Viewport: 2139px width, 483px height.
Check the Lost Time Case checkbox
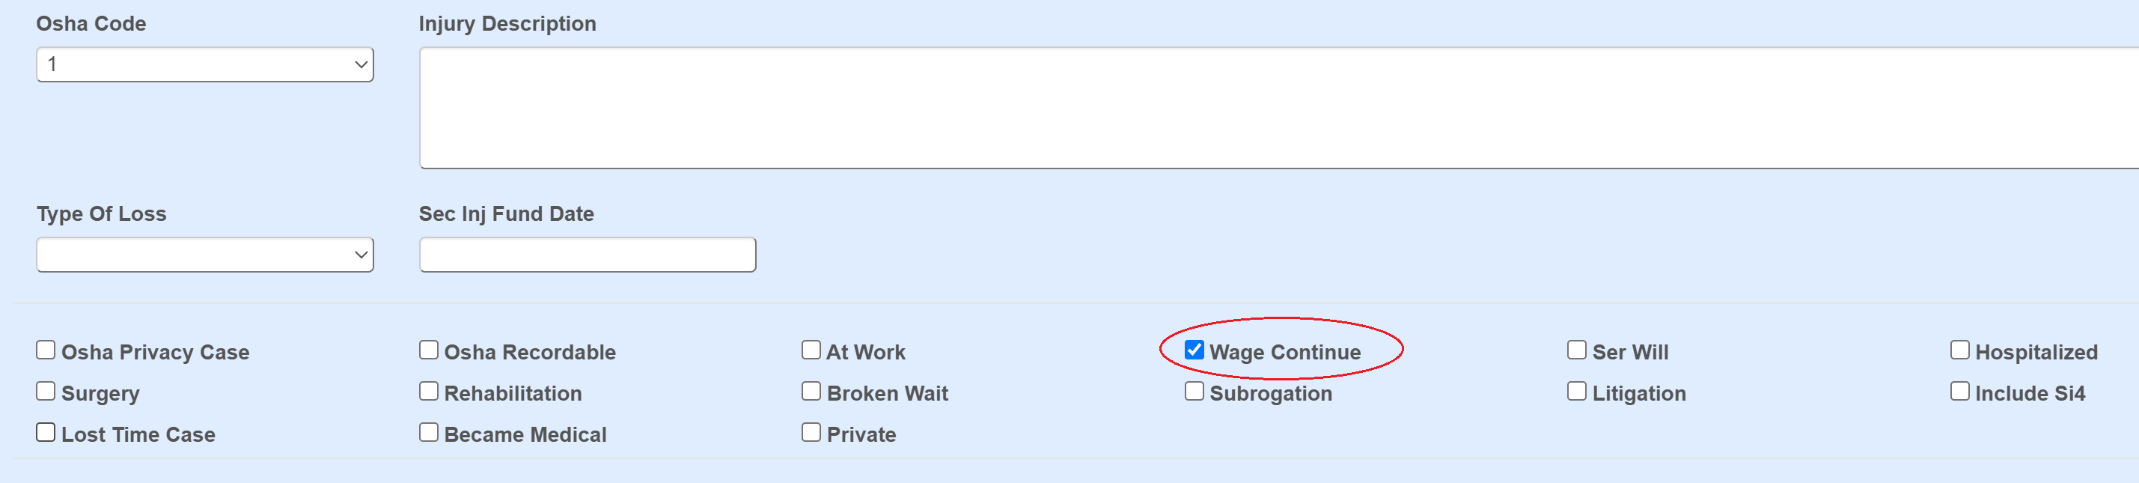[46, 432]
